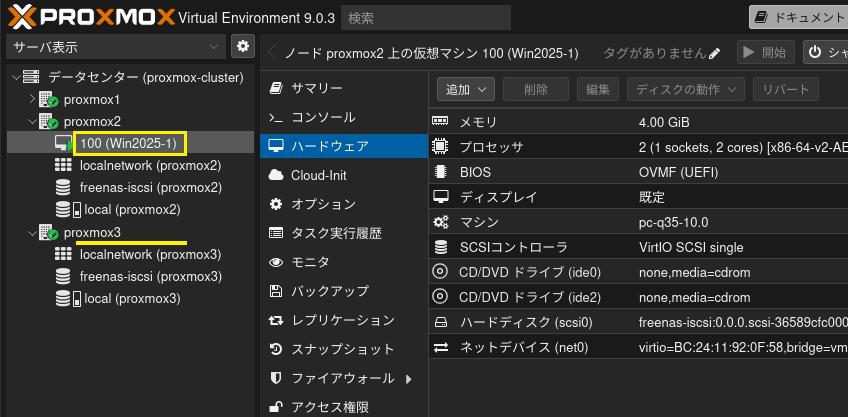Click the 編集 button
This screenshot has width=848, height=417.
tap(598, 89)
